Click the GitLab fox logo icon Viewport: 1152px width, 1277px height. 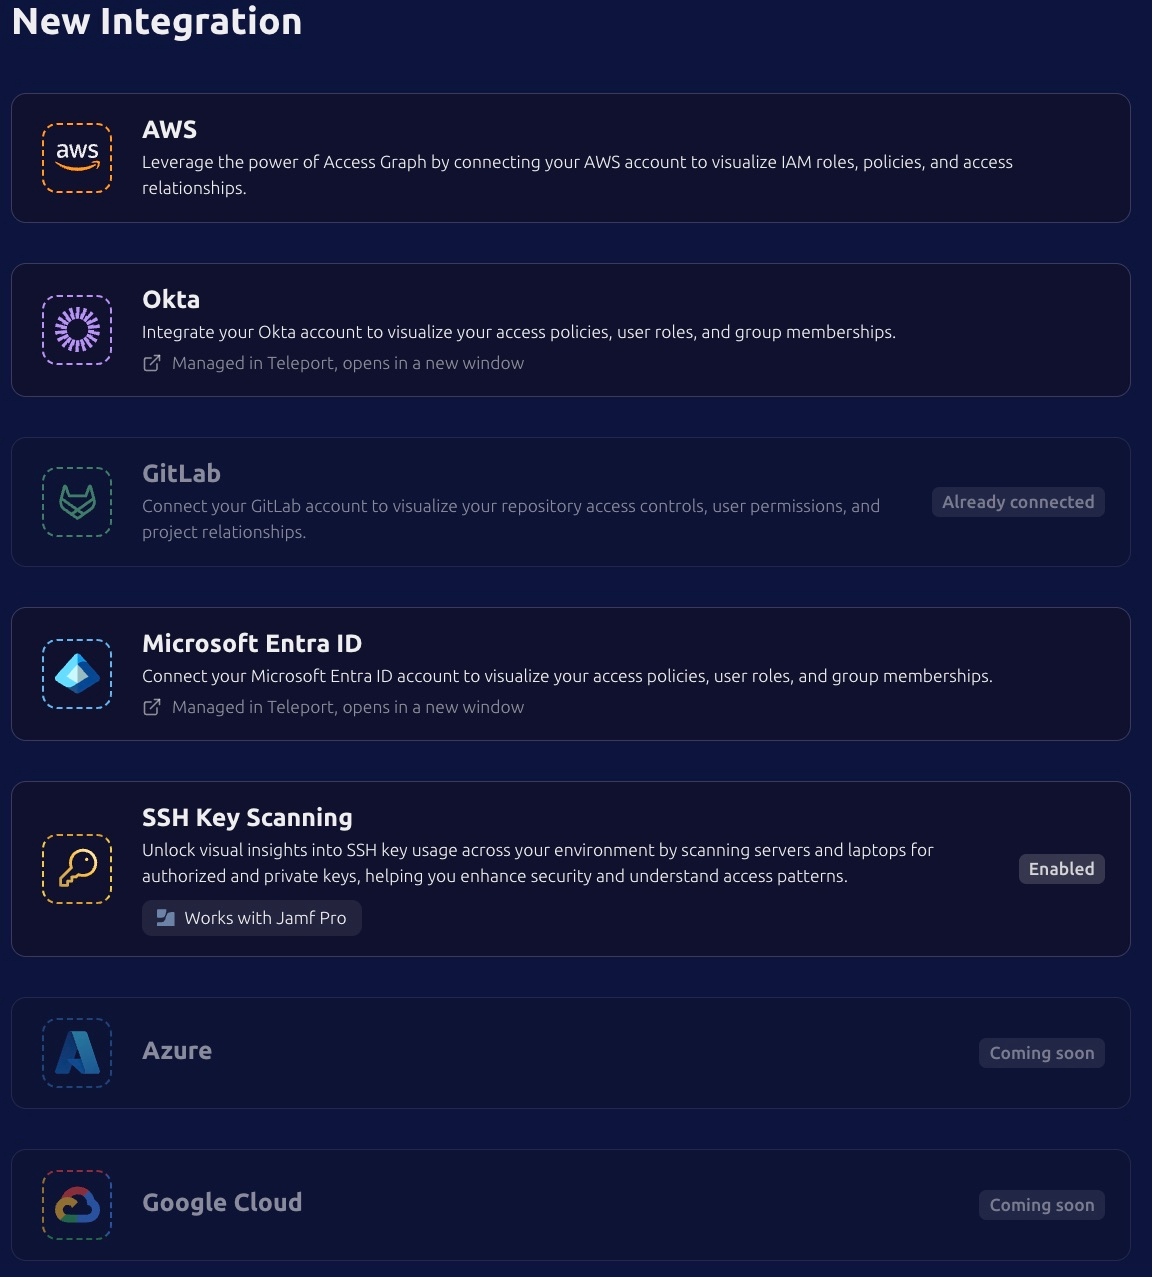click(76, 501)
